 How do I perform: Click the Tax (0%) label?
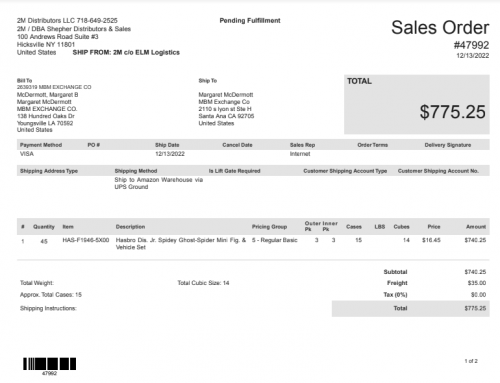(x=395, y=295)
